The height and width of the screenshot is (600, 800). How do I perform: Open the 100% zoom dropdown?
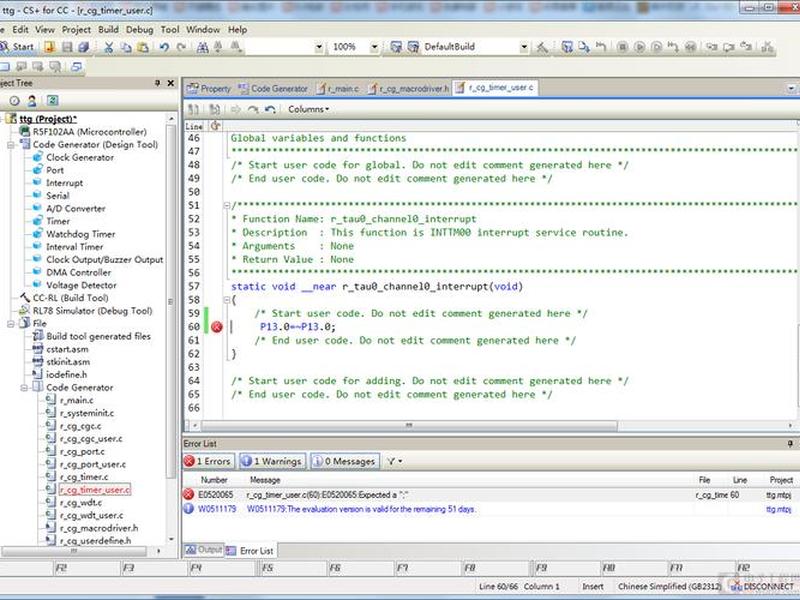click(374, 47)
